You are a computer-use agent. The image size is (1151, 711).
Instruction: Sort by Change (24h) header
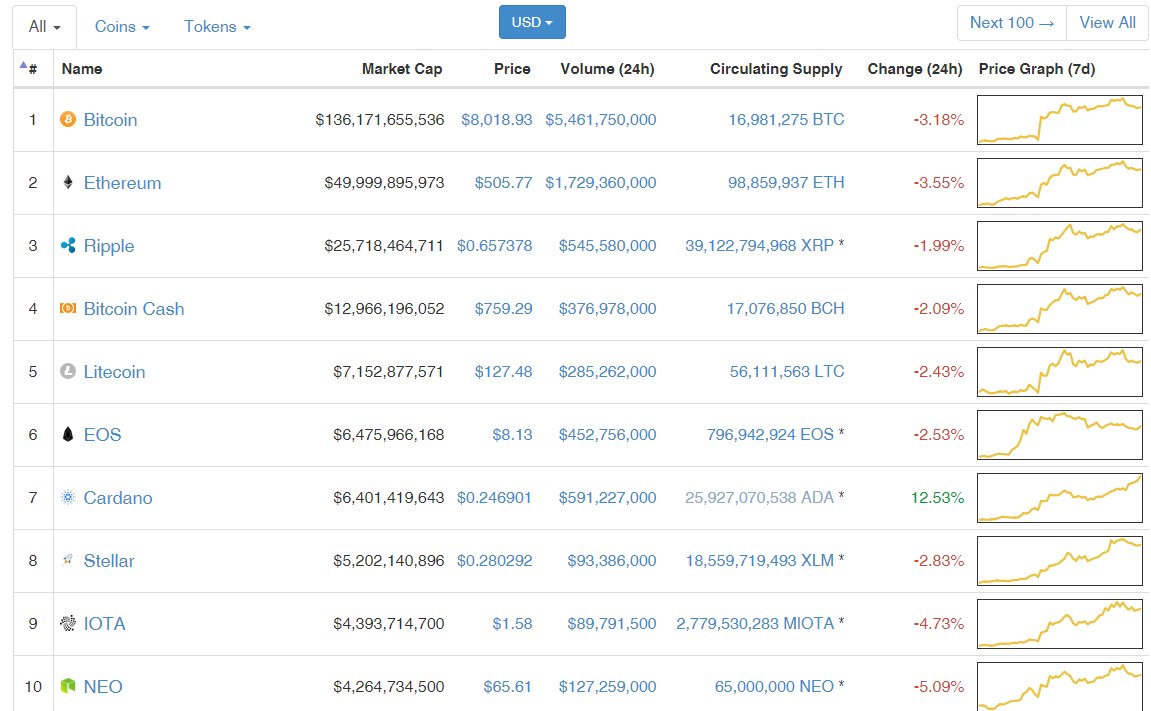pos(915,69)
